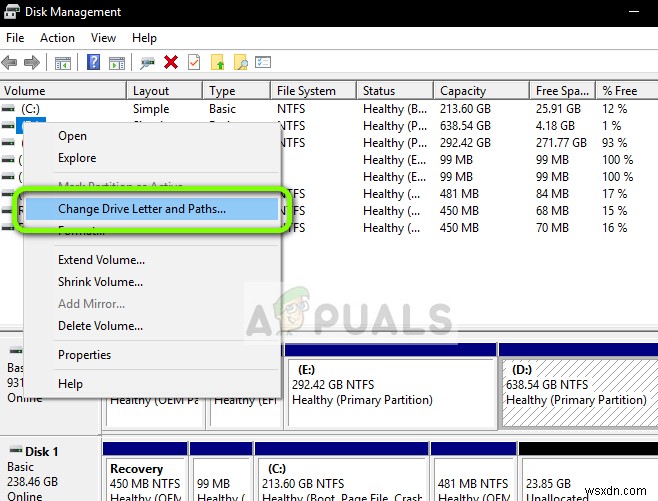Click the Show/Hide Action Pane icon
658x501 pixels.
(x=117, y=63)
